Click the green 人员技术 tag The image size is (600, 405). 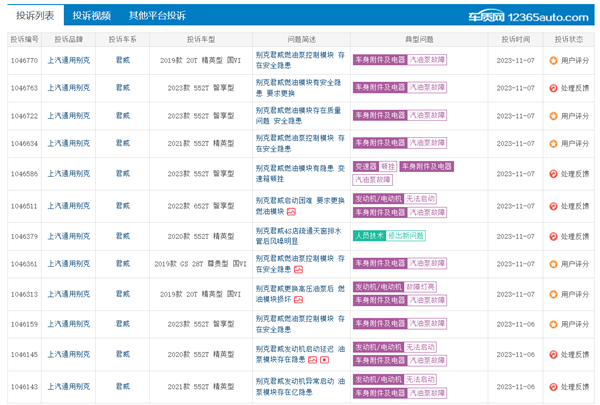368,236
